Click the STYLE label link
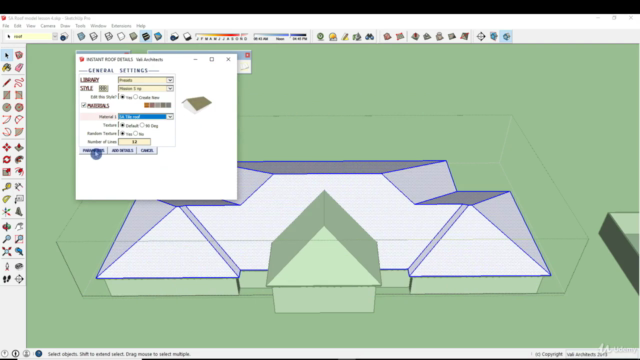The width and height of the screenshot is (640, 360). [x=87, y=88]
